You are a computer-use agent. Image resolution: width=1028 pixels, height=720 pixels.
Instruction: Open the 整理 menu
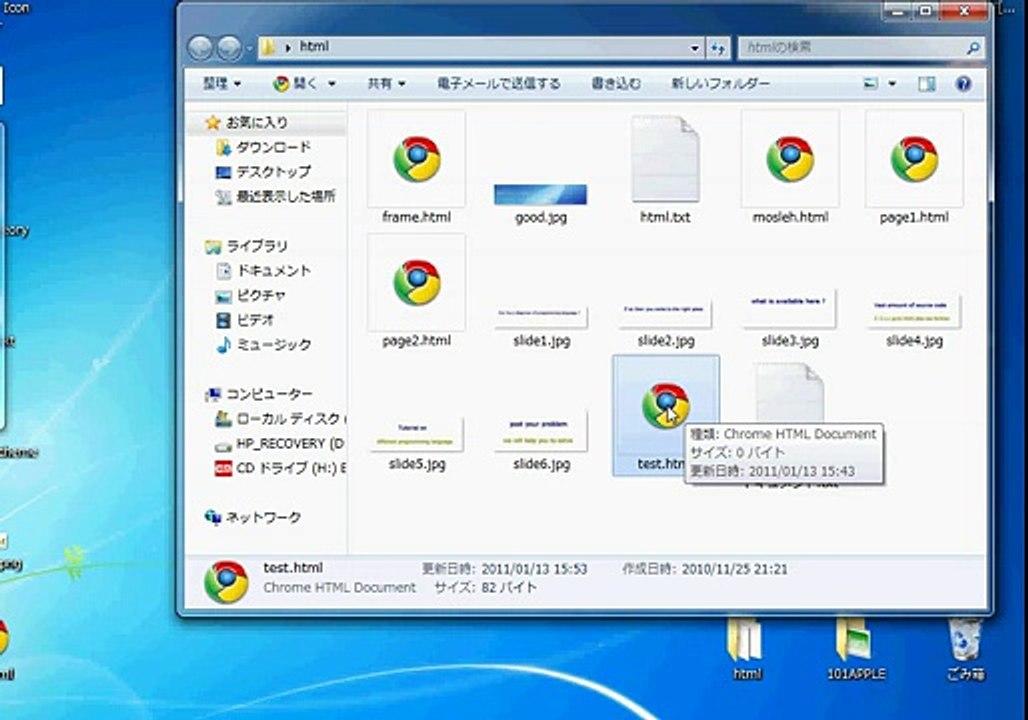pyautogui.click(x=222, y=83)
